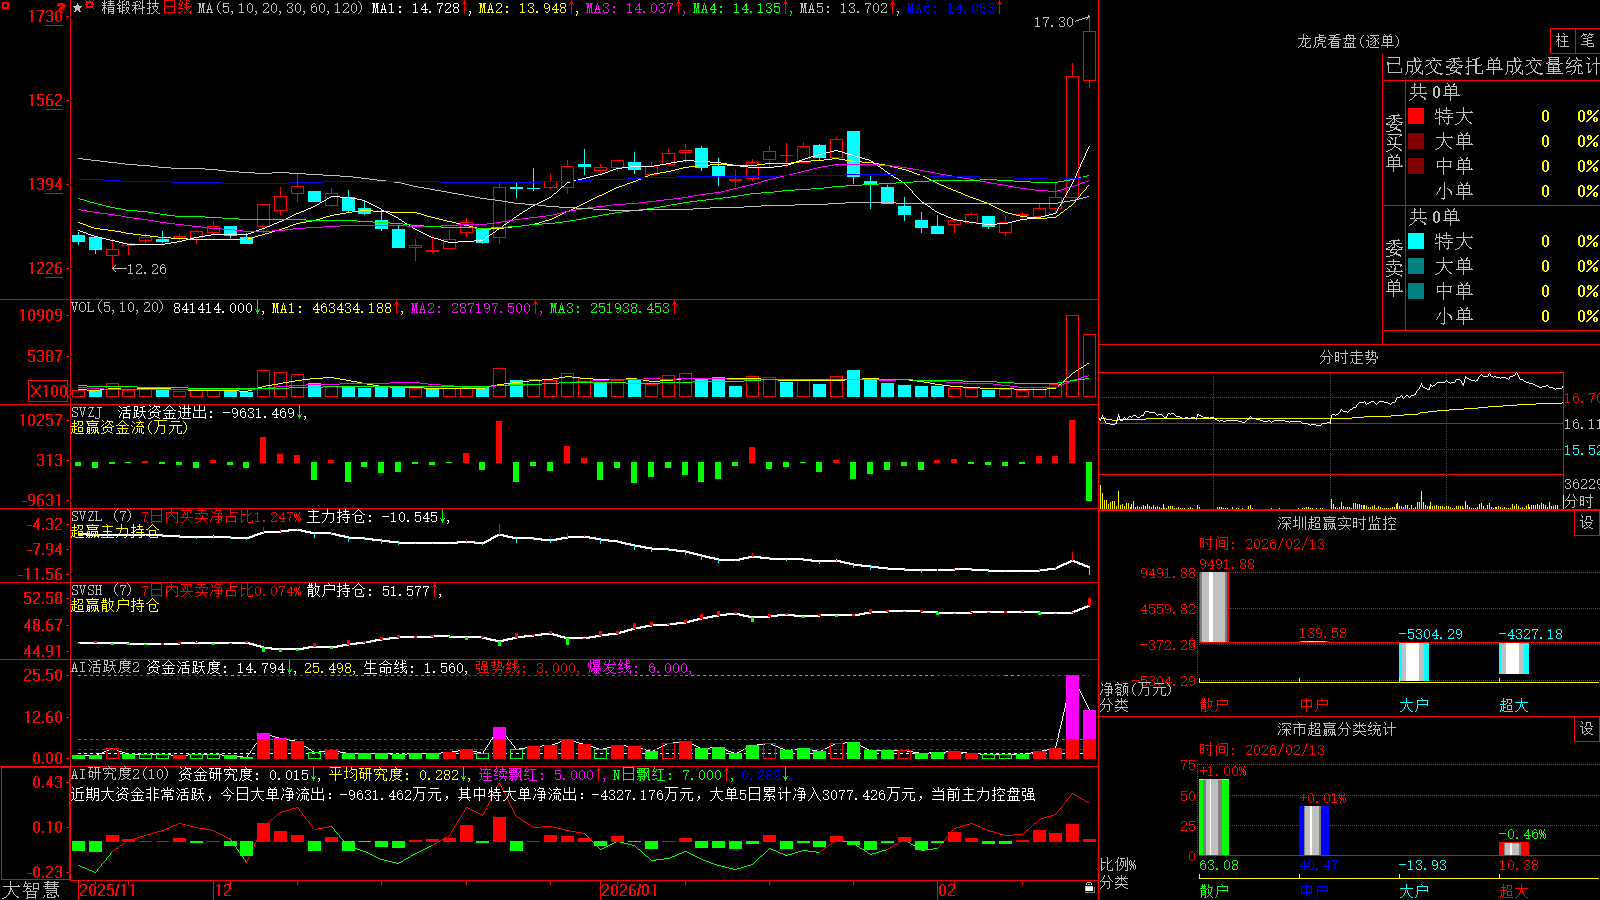Click the red 特大 buy order swatch
Screen dimensions: 1600x900
tap(1416, 116)
